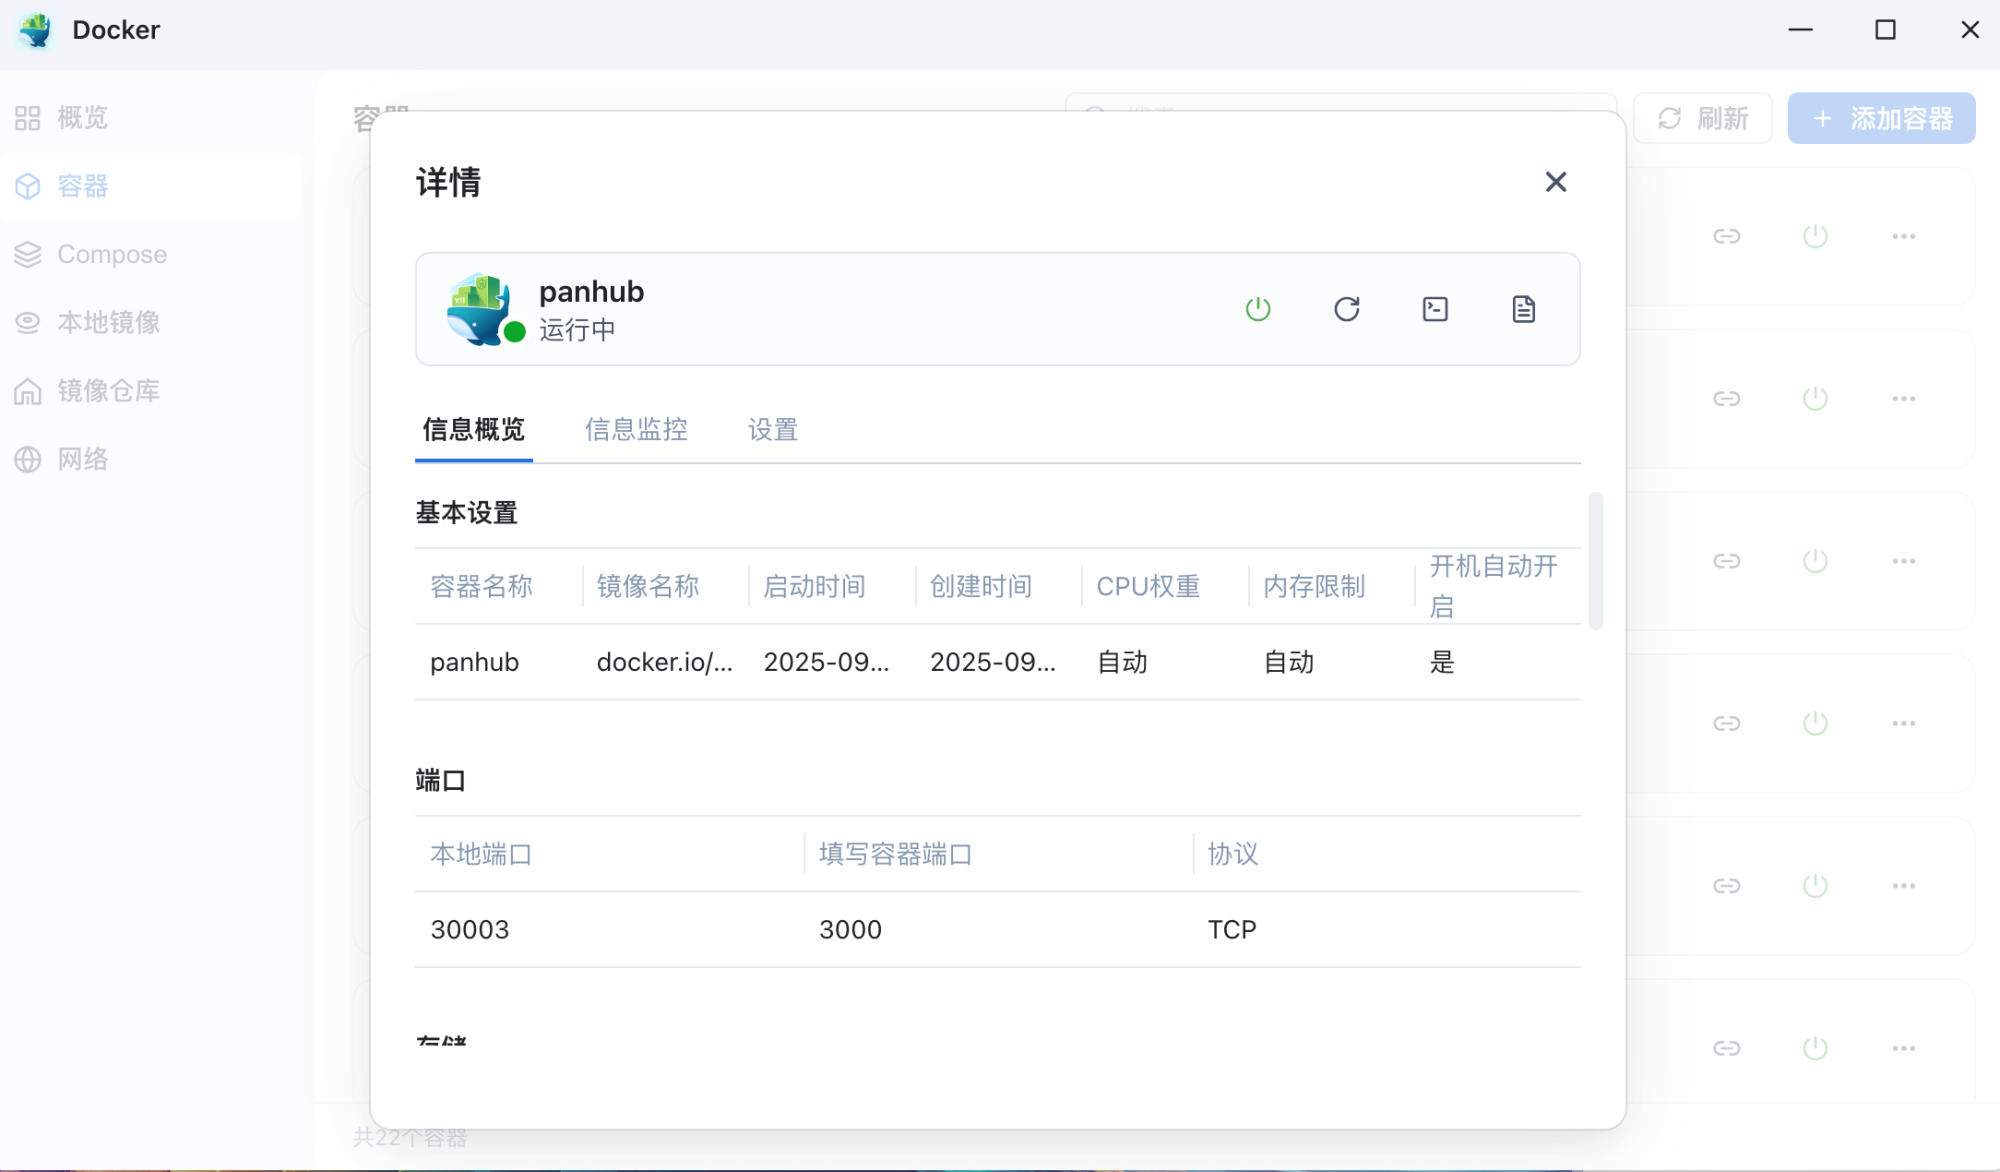Click the panhub power toggle icon

coord(1258,309)
